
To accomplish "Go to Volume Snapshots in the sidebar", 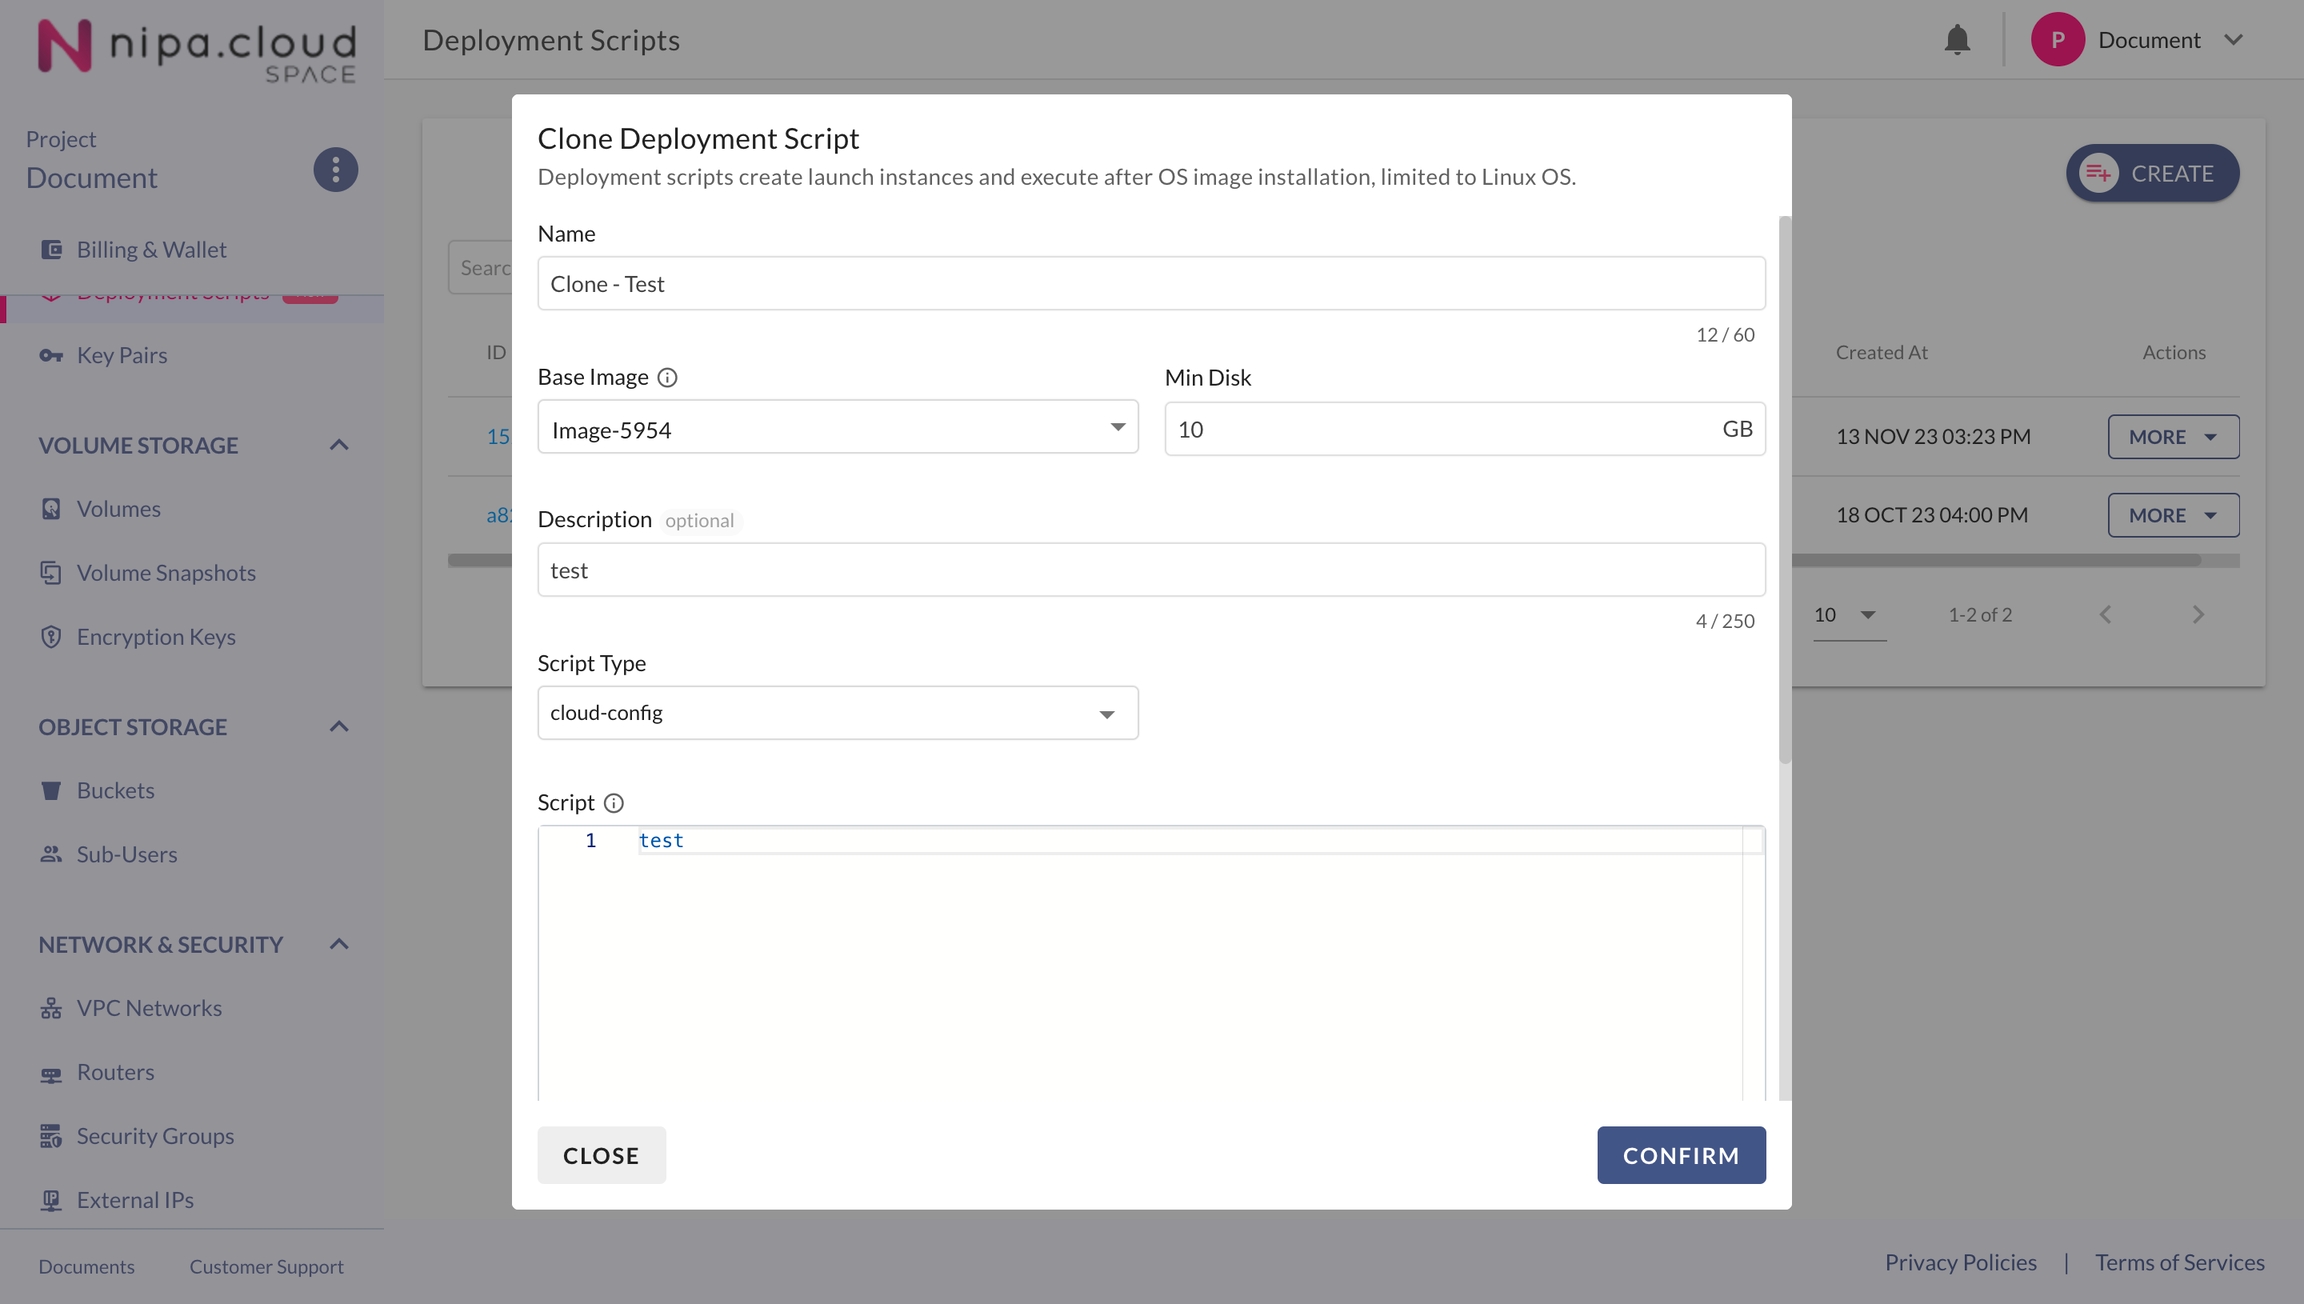I will [x=166, y=573].
